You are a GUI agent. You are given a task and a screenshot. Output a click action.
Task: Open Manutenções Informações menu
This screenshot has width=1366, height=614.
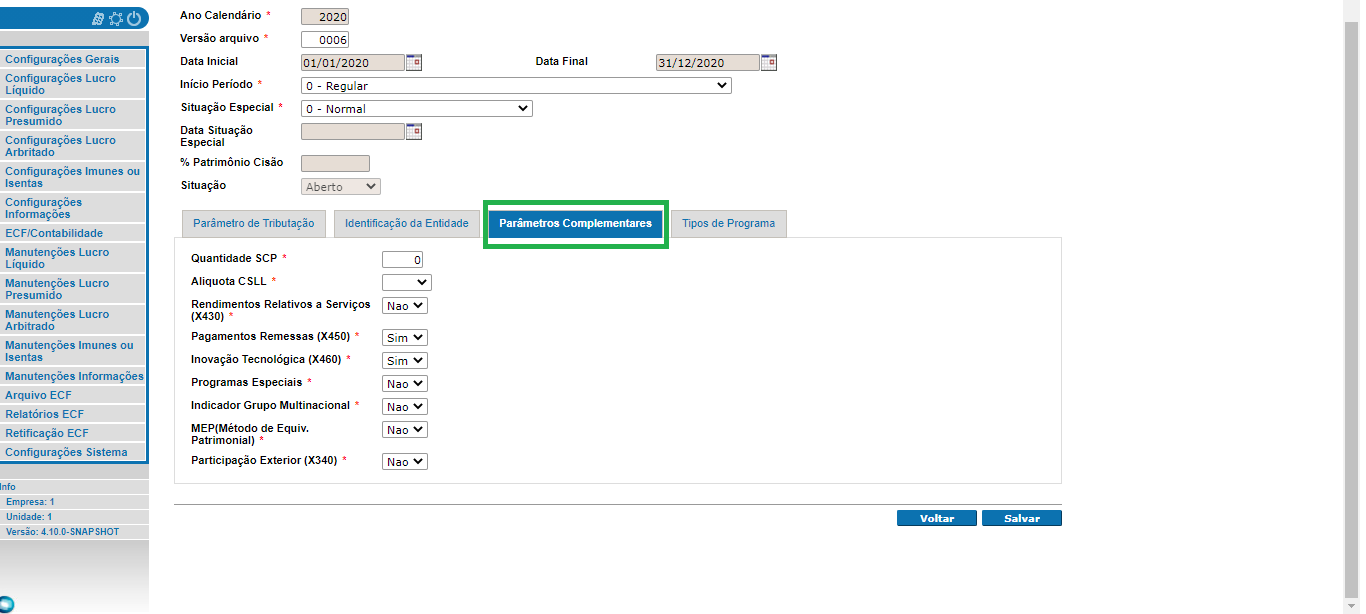click(74, 376)
